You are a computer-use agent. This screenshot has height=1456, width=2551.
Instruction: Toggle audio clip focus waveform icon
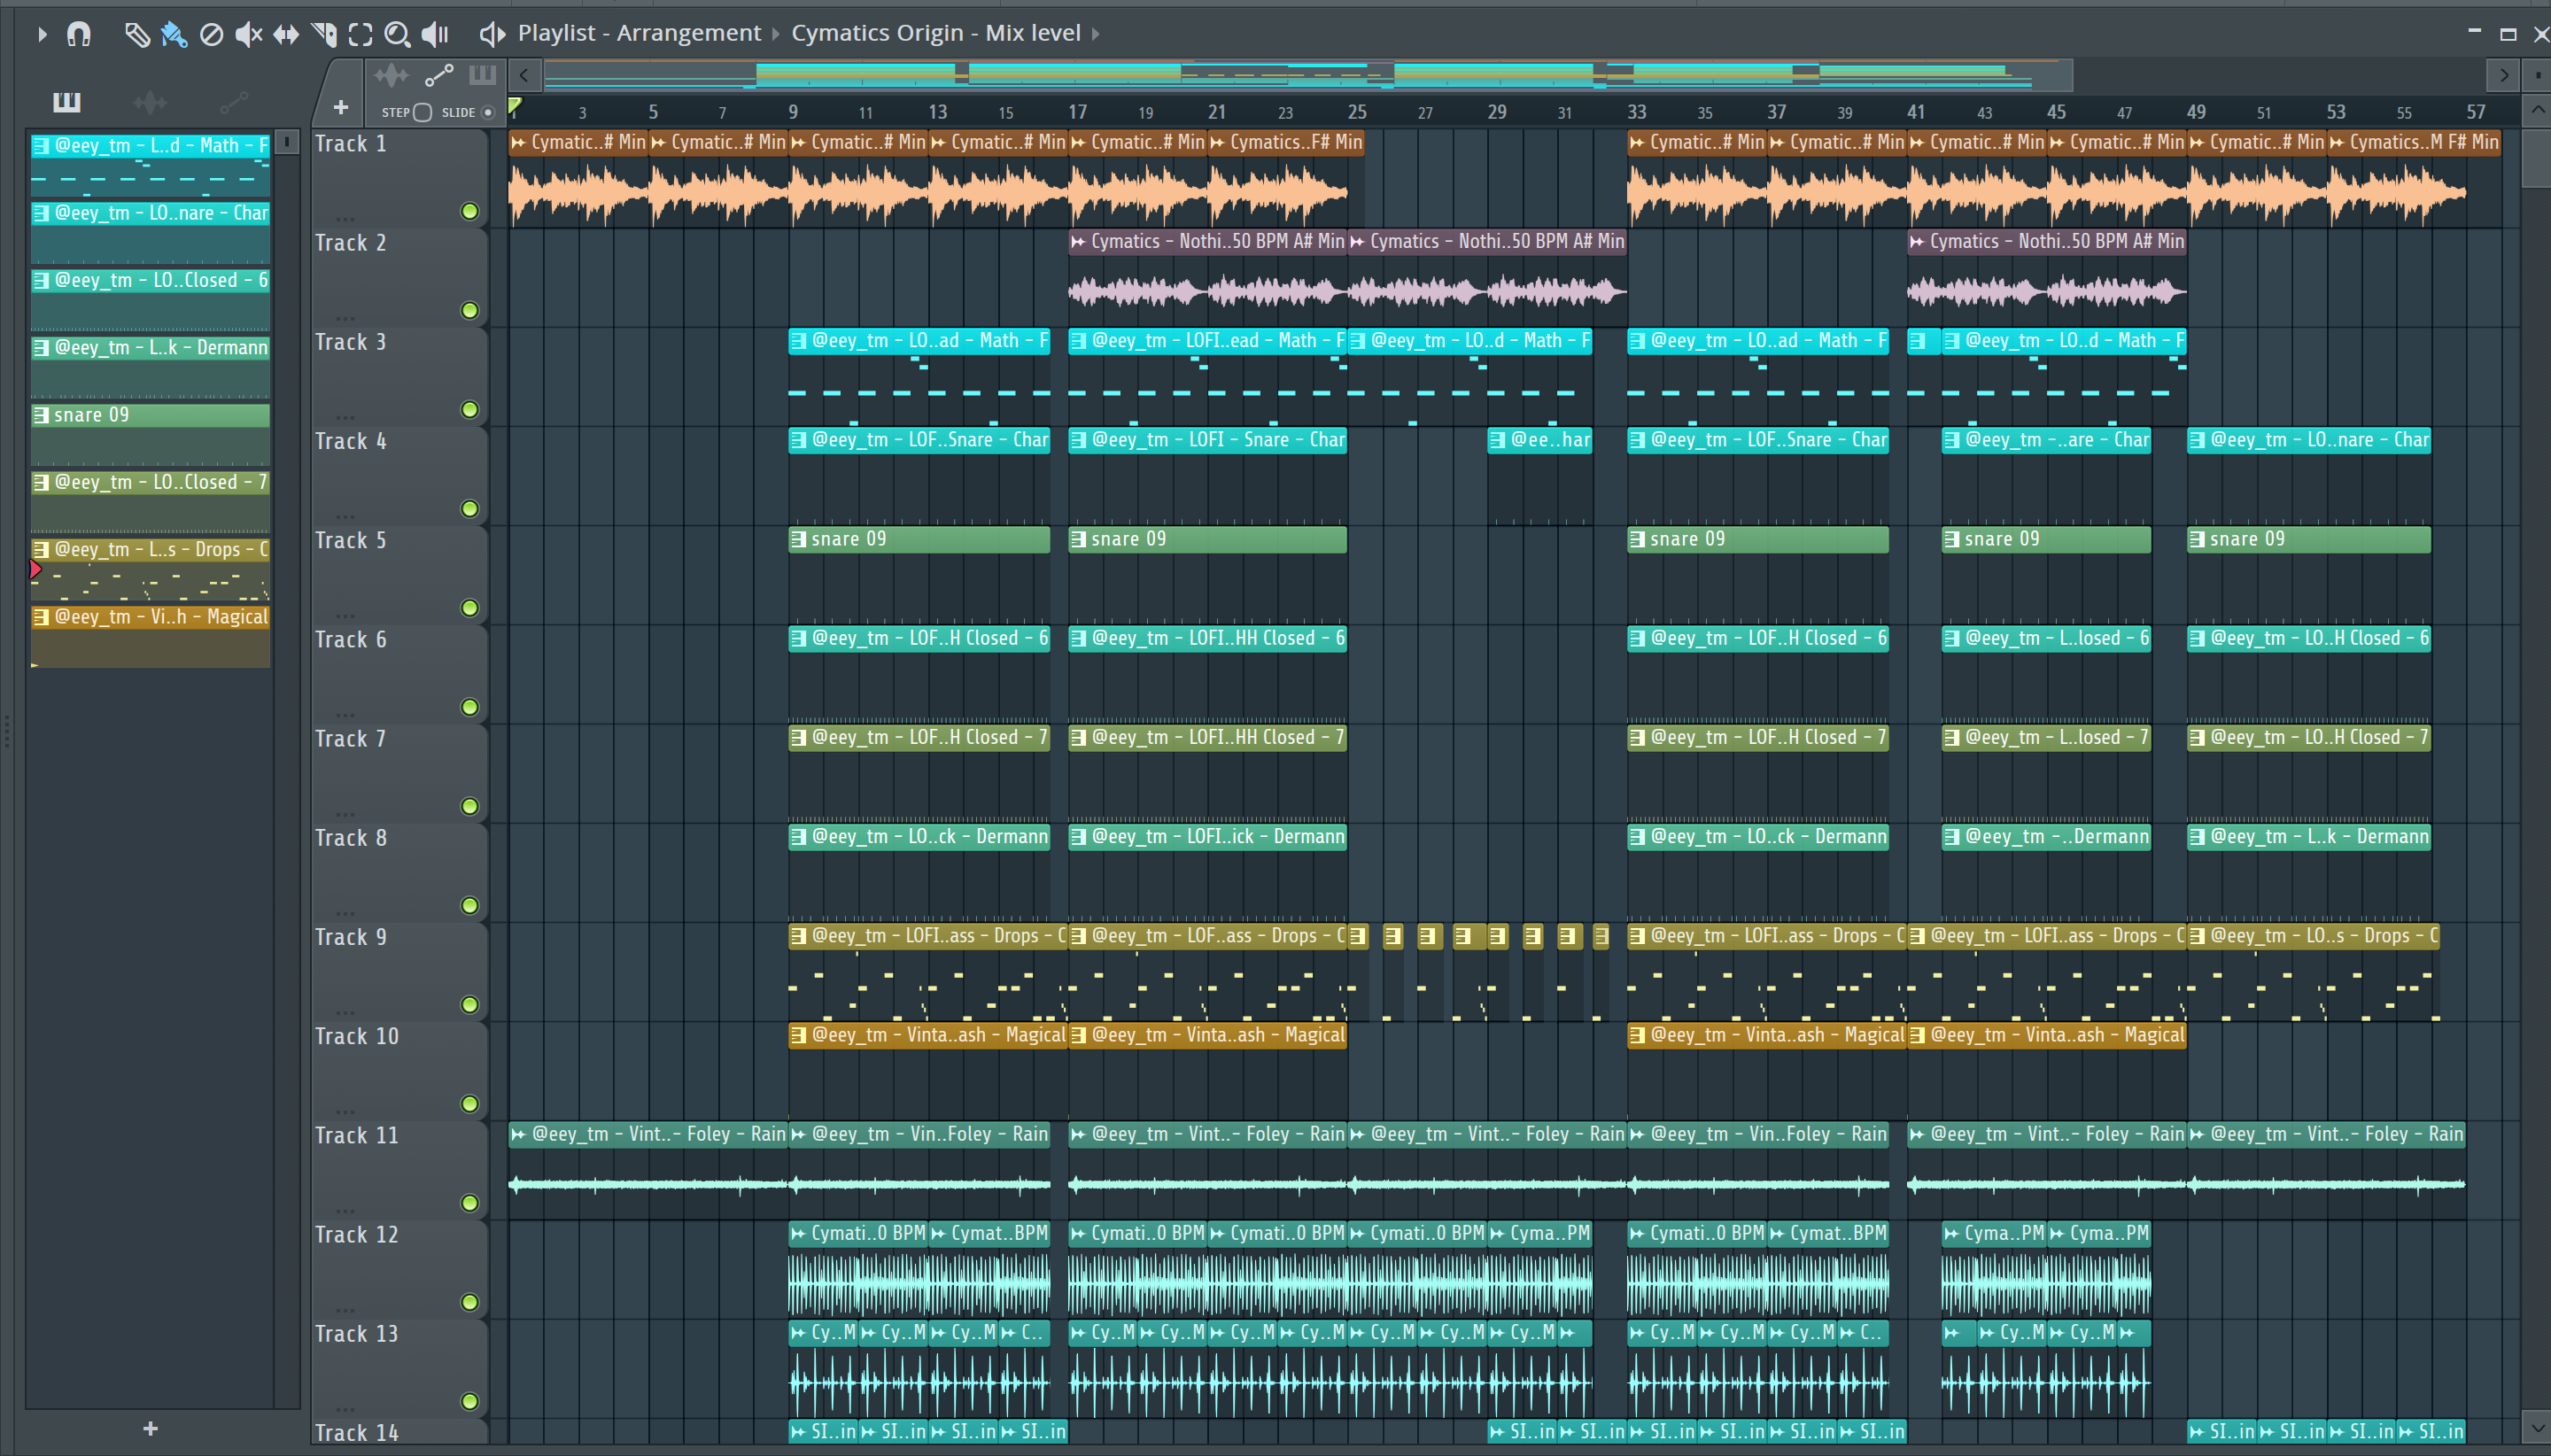(391, 75)
